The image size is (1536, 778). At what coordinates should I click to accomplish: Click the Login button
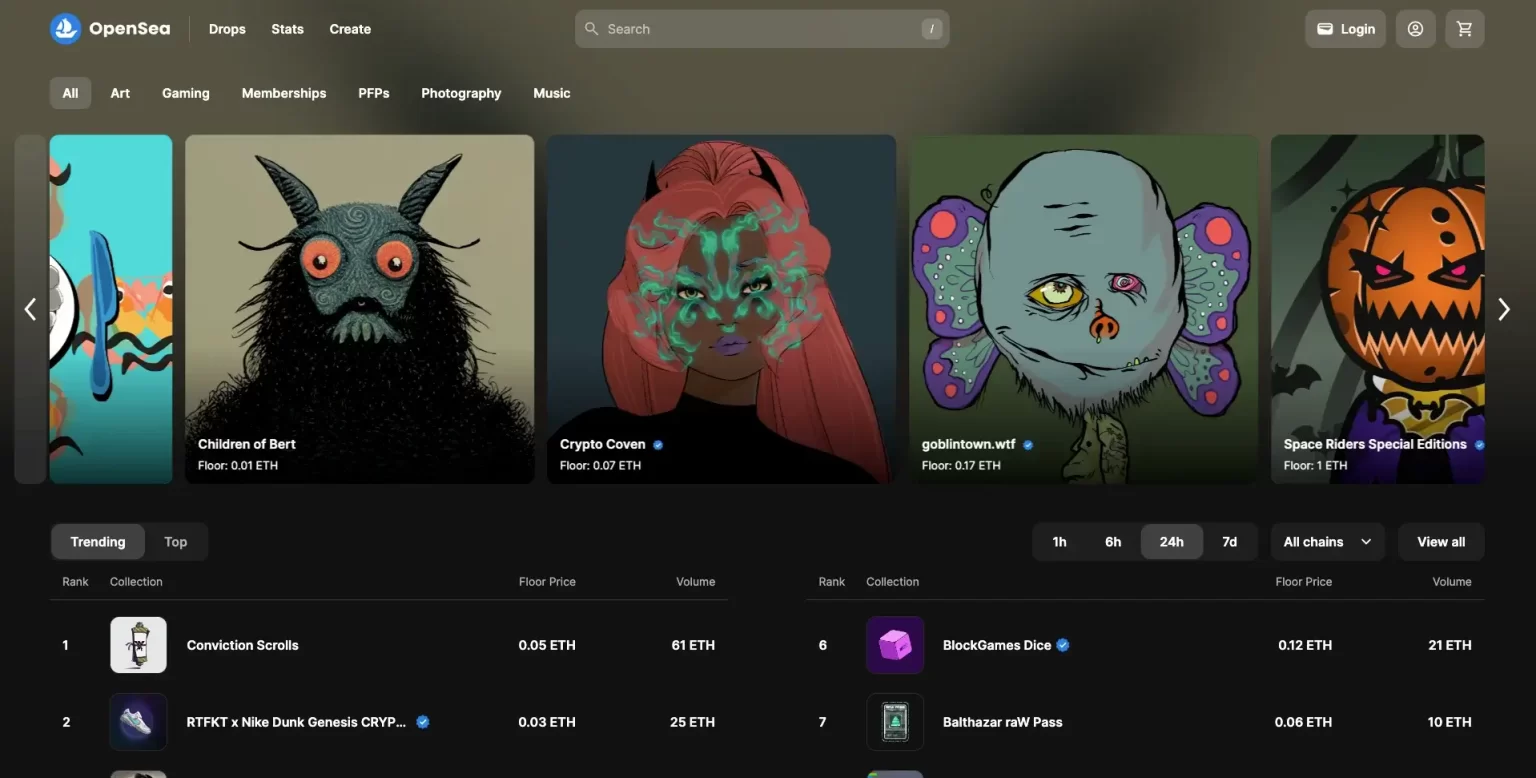point(1345,29)
